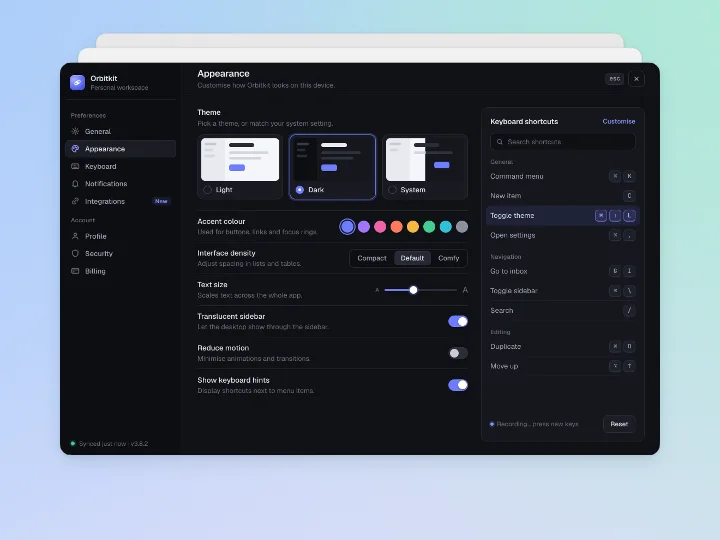The image size is (720, 540).
Task: Select the New item shortcut row
Action: click(x=563, y=196)
